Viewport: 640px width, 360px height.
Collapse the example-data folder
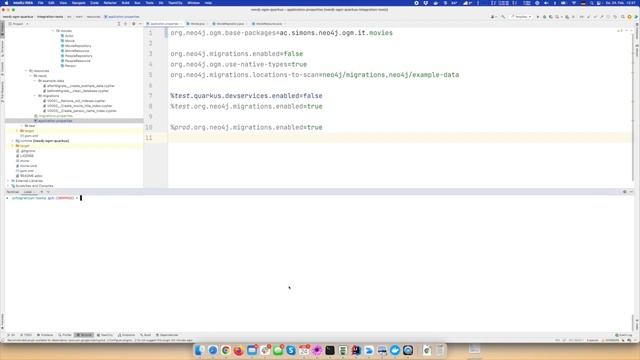35,81
